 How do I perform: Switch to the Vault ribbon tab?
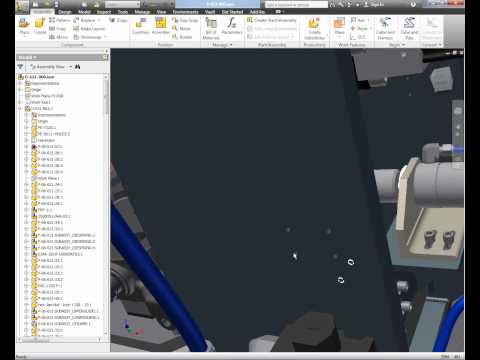coord(210,12)
